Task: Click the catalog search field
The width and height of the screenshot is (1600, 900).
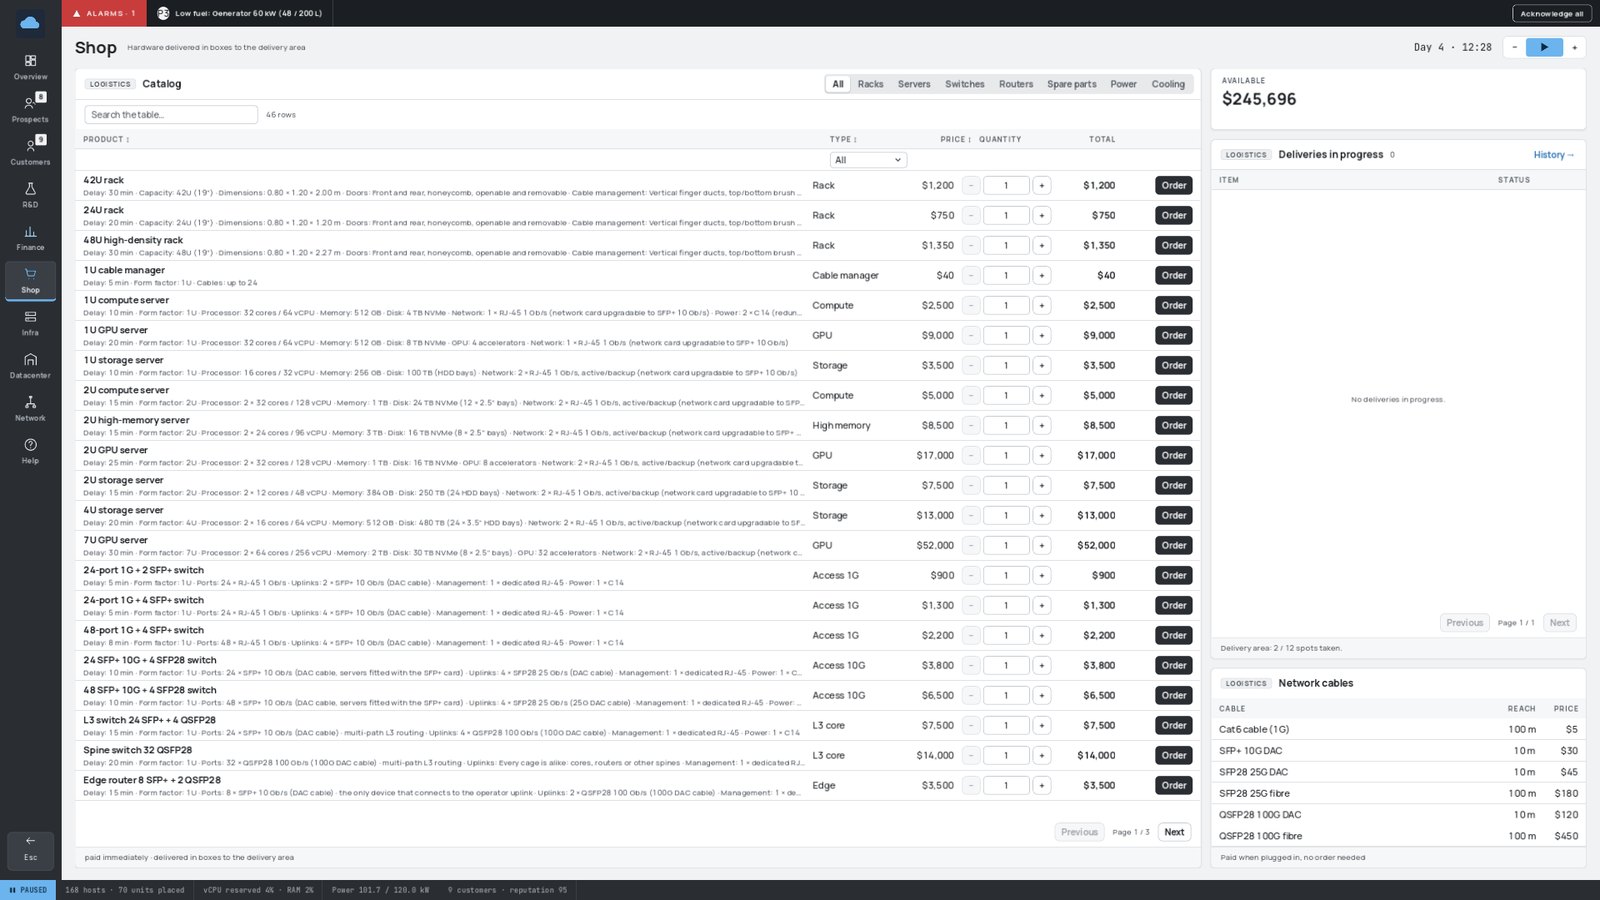Action: click(x=171, y=115)
